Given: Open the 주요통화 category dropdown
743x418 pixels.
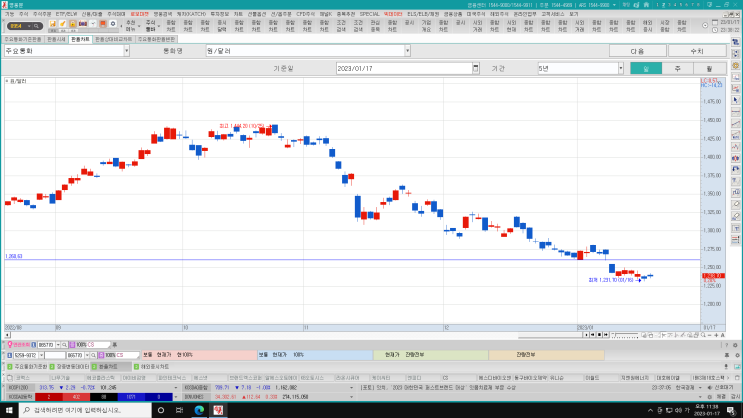Looking at the screenshot, I should pos(127,51).
